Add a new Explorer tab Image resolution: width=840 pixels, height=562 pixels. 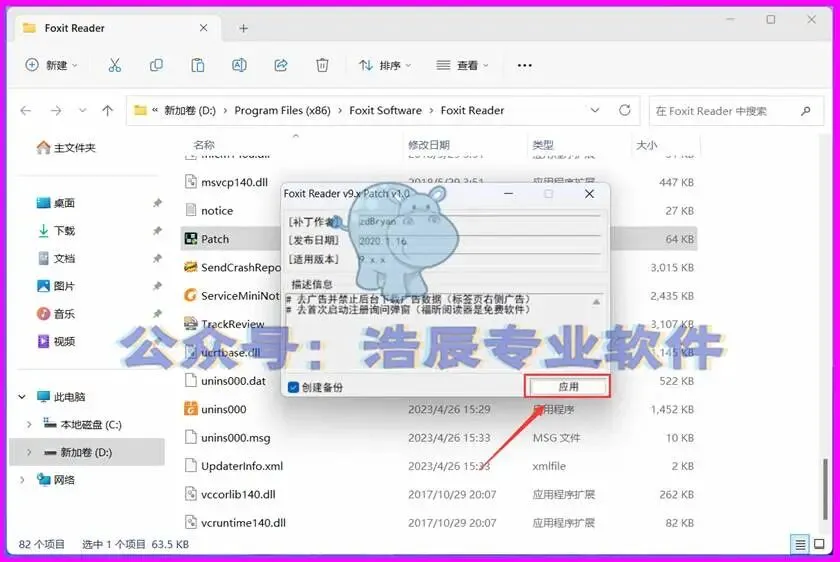244,28
